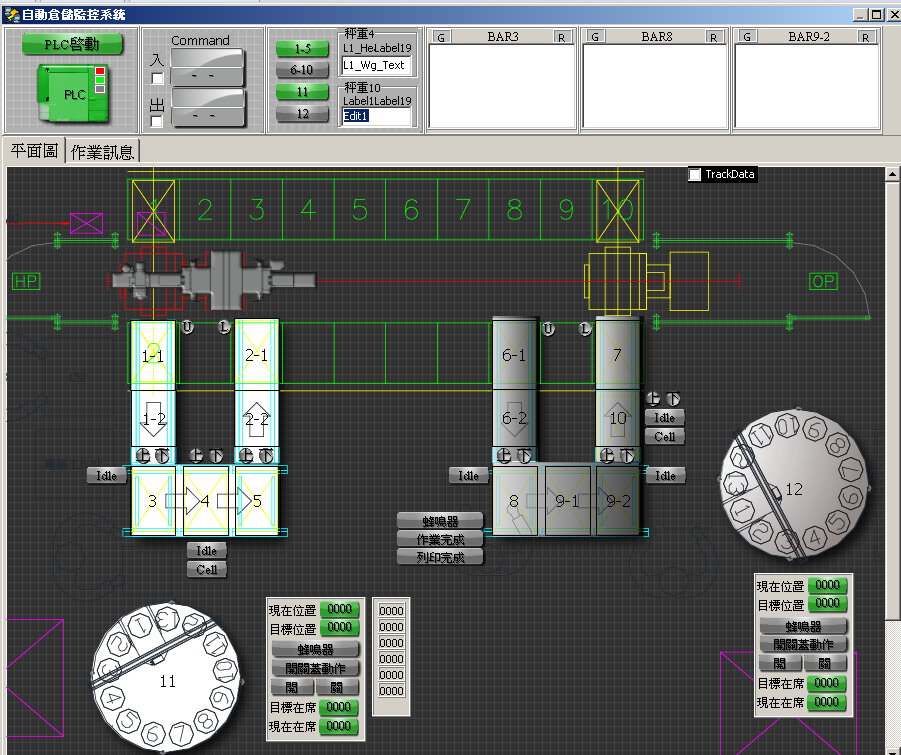901x755 pixels.
Task: Tick the 出 command checkbox
Action: click(157, 122)
